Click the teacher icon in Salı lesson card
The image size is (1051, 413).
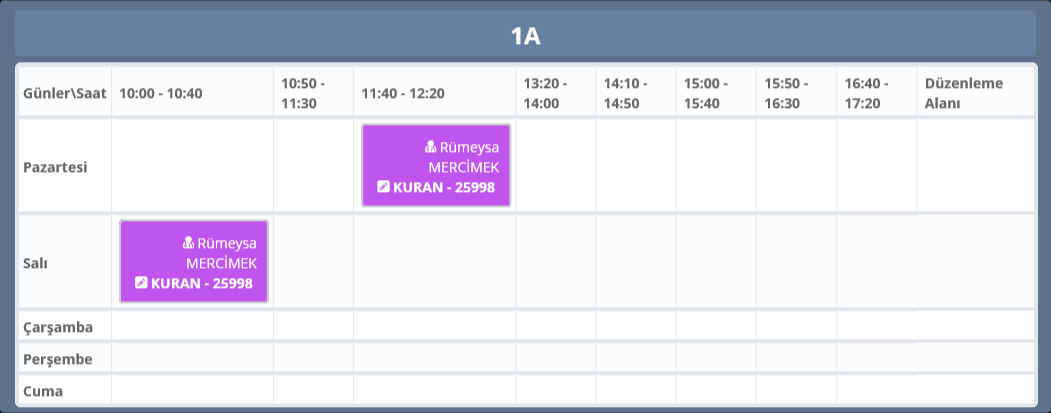pyautogui.click(x=188, y=243)
